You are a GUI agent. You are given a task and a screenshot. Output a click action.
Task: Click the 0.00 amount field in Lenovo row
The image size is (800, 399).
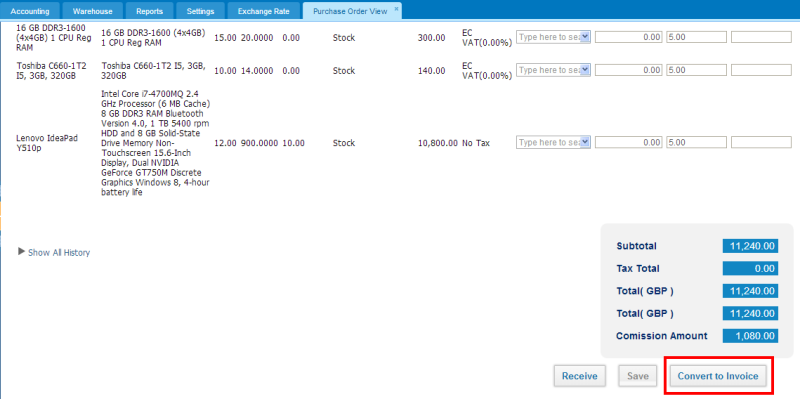(629, 142)
